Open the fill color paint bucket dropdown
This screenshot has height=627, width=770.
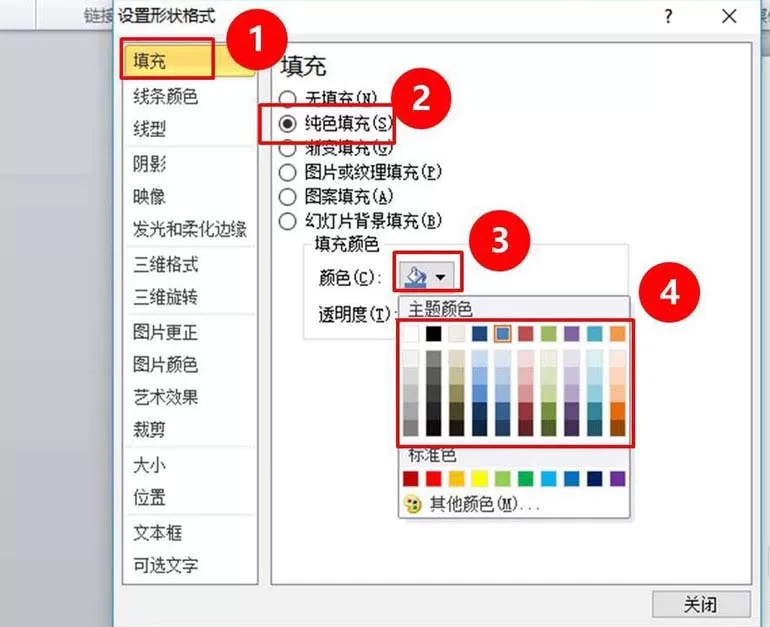(426, 277)
